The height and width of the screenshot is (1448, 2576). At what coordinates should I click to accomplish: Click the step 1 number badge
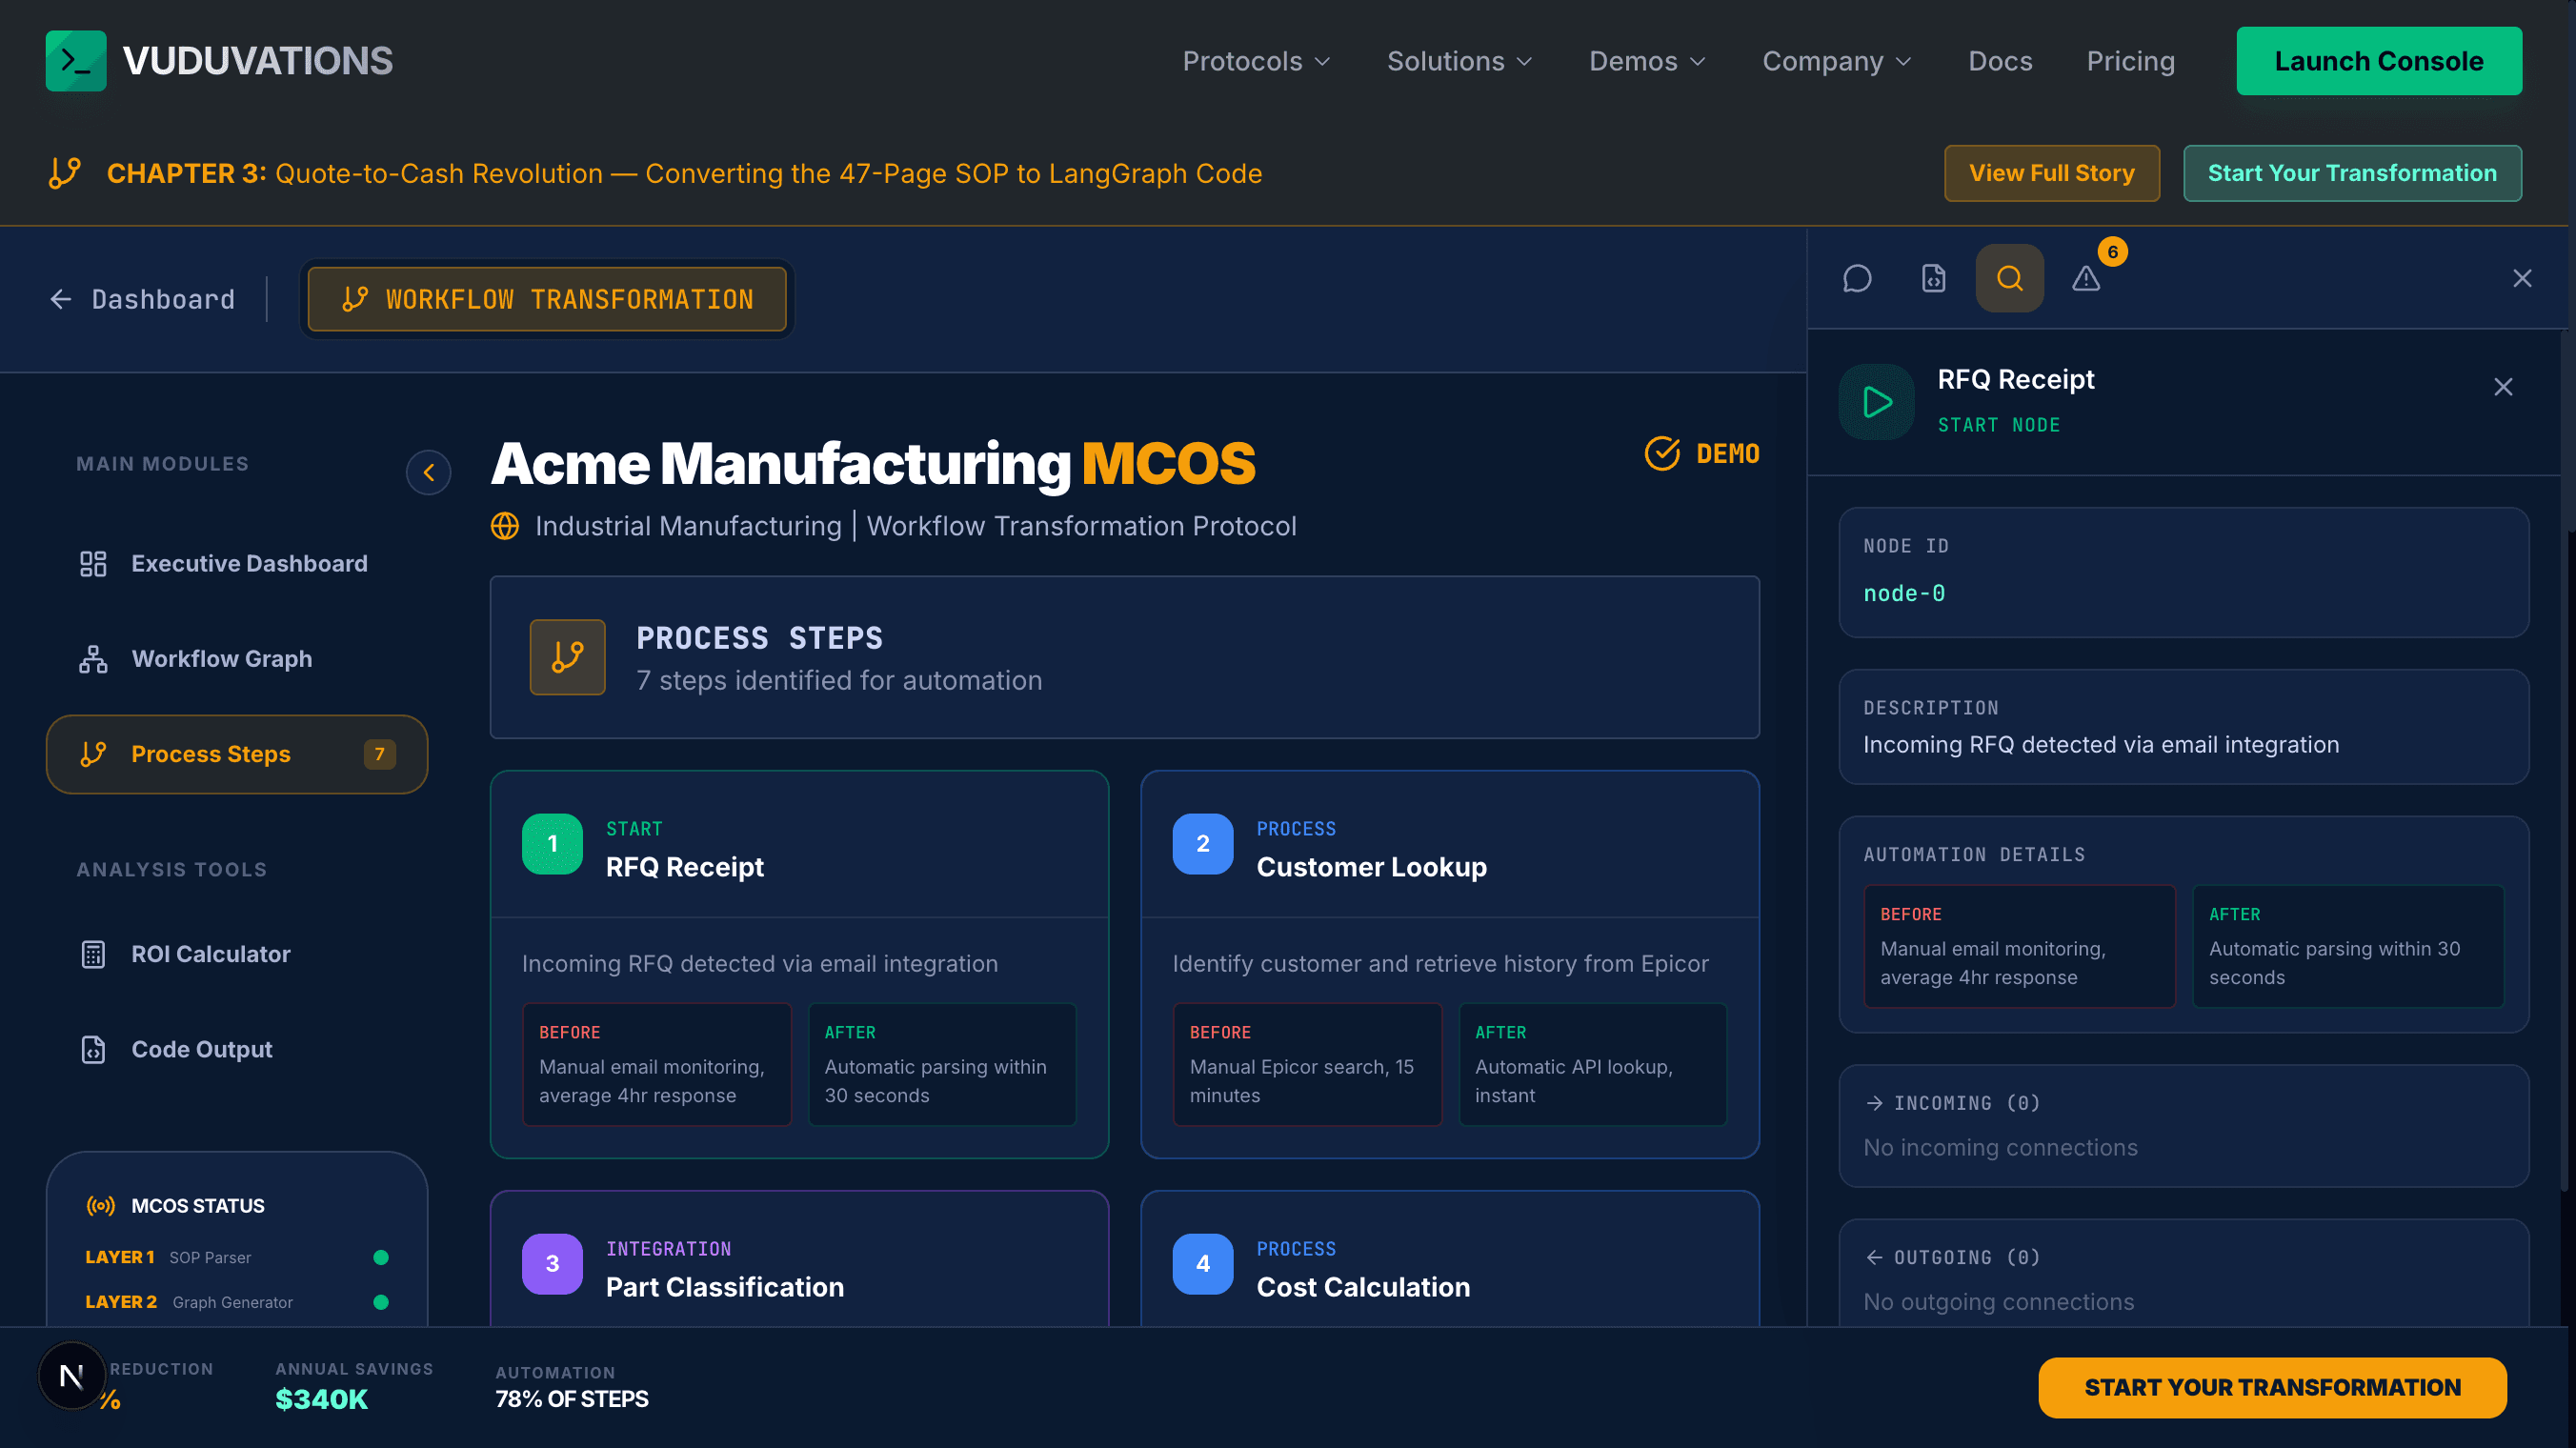[552, 844]
